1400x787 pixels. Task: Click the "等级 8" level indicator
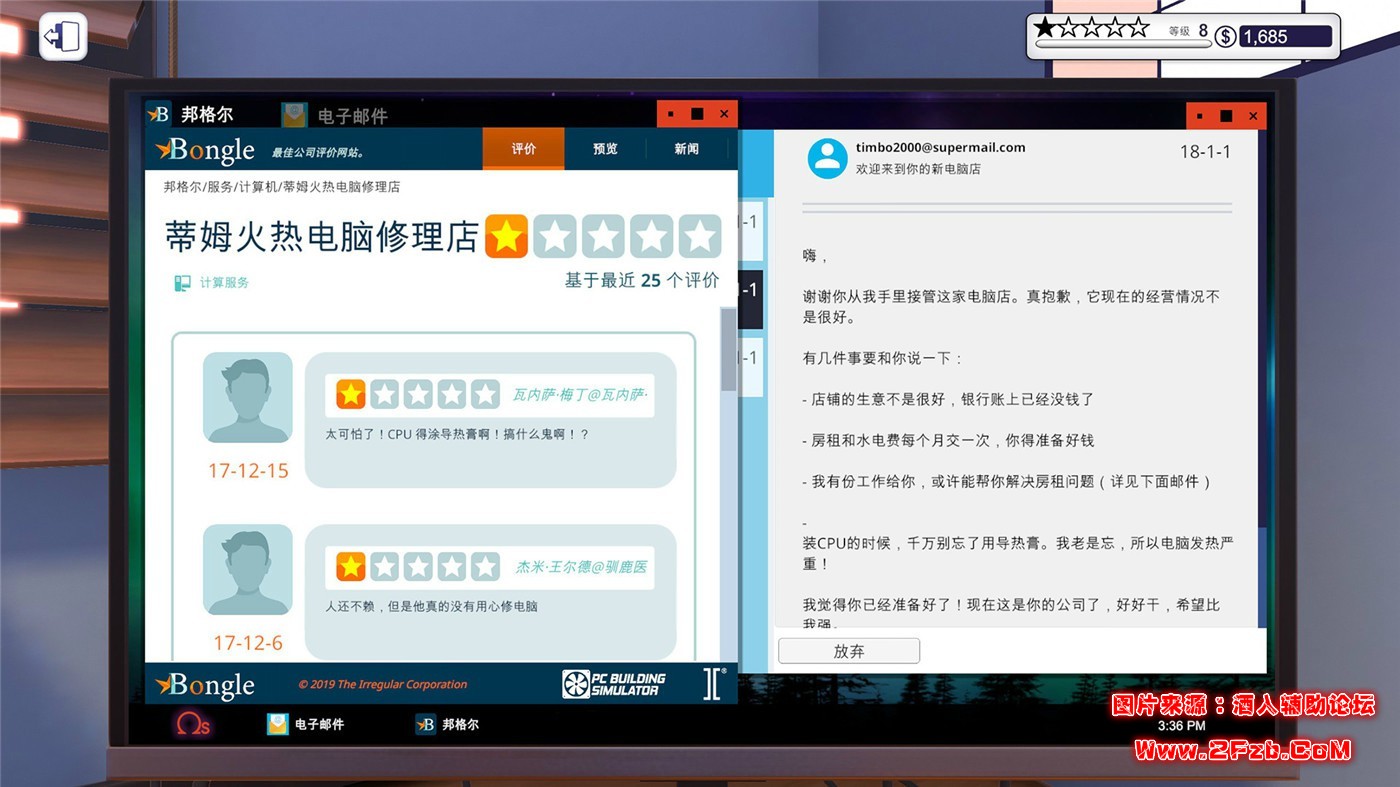coord(1188,31)
